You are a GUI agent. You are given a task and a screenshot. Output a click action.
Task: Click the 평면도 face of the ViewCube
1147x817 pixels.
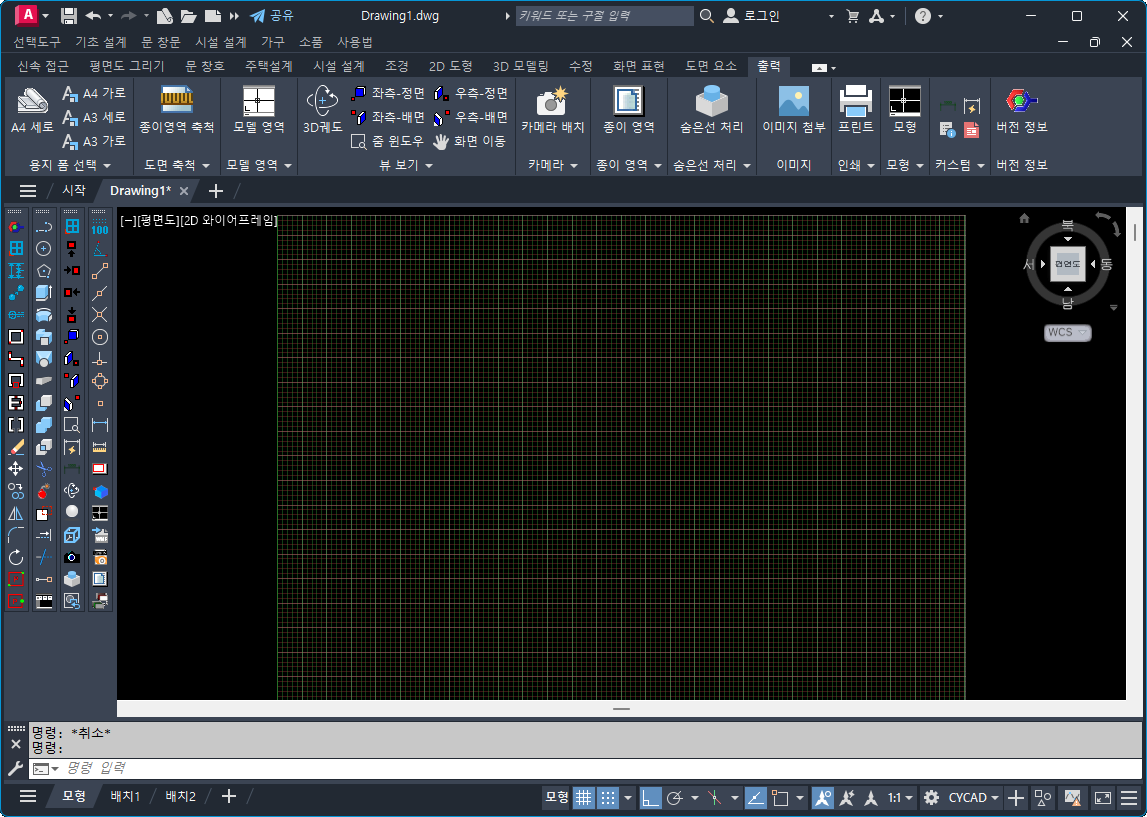(x=1067, y=264)
